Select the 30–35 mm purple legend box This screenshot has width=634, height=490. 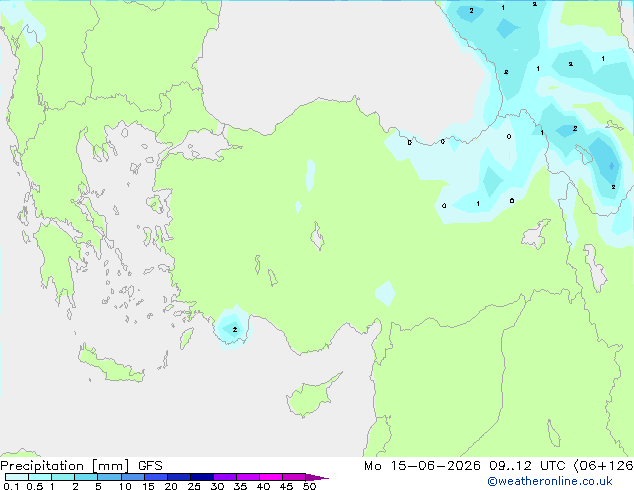point(225,477)
